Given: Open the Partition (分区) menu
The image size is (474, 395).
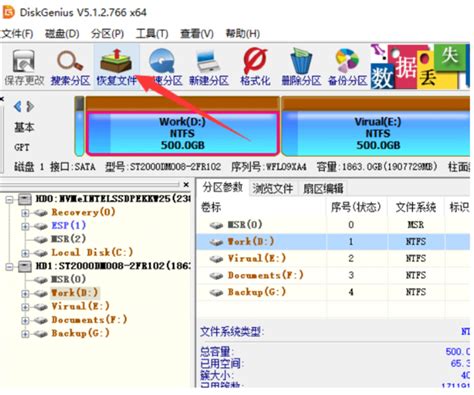Looking at the screenshot, I should pyautogui.click(x=107, y=33).
